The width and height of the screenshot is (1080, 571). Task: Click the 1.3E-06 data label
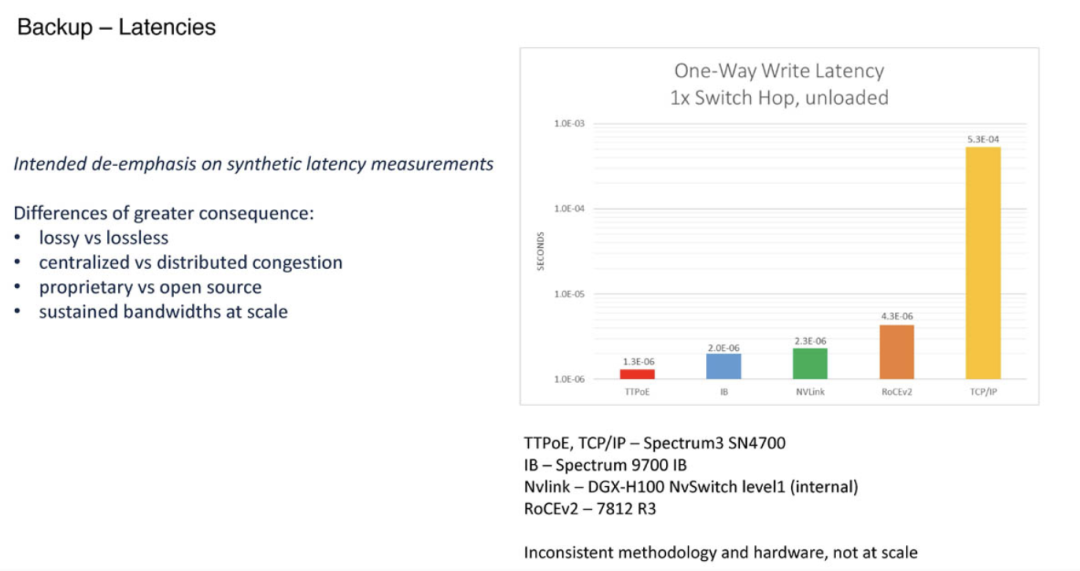point(637,361)
